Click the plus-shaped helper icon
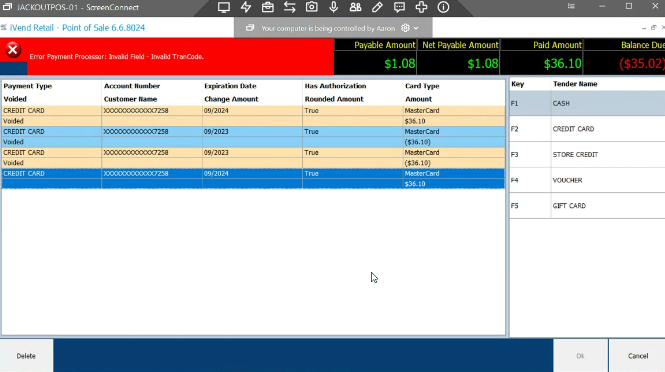The width and height of the screenshot is (665, 372). (421, 7)
